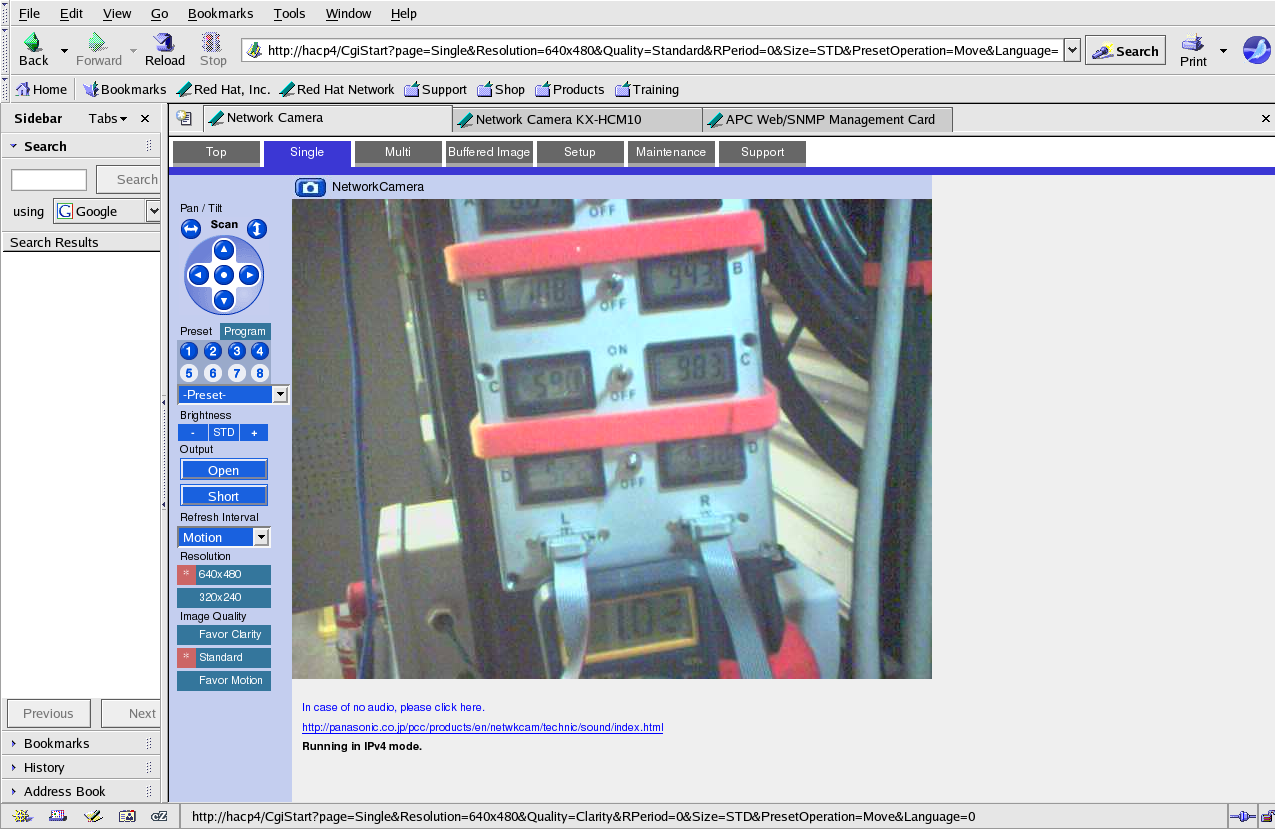Reload the current page
The height and width of the screenshot is (829, 1275).
(x=165, y=49)
